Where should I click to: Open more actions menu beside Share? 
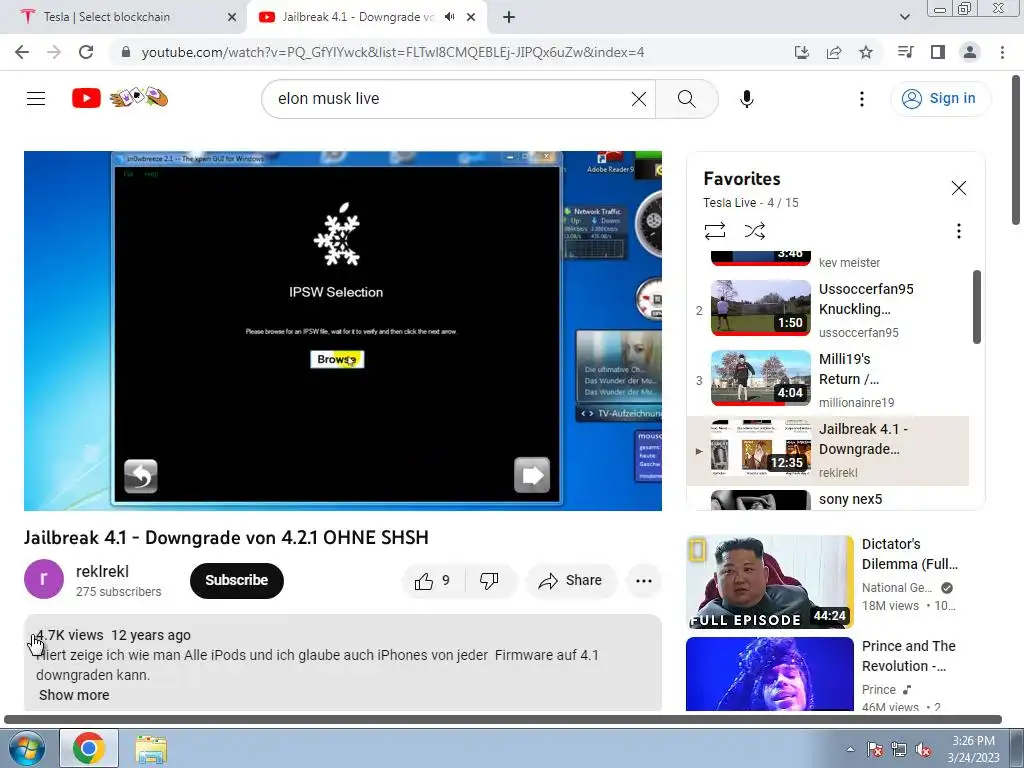[x=644, y=581]
